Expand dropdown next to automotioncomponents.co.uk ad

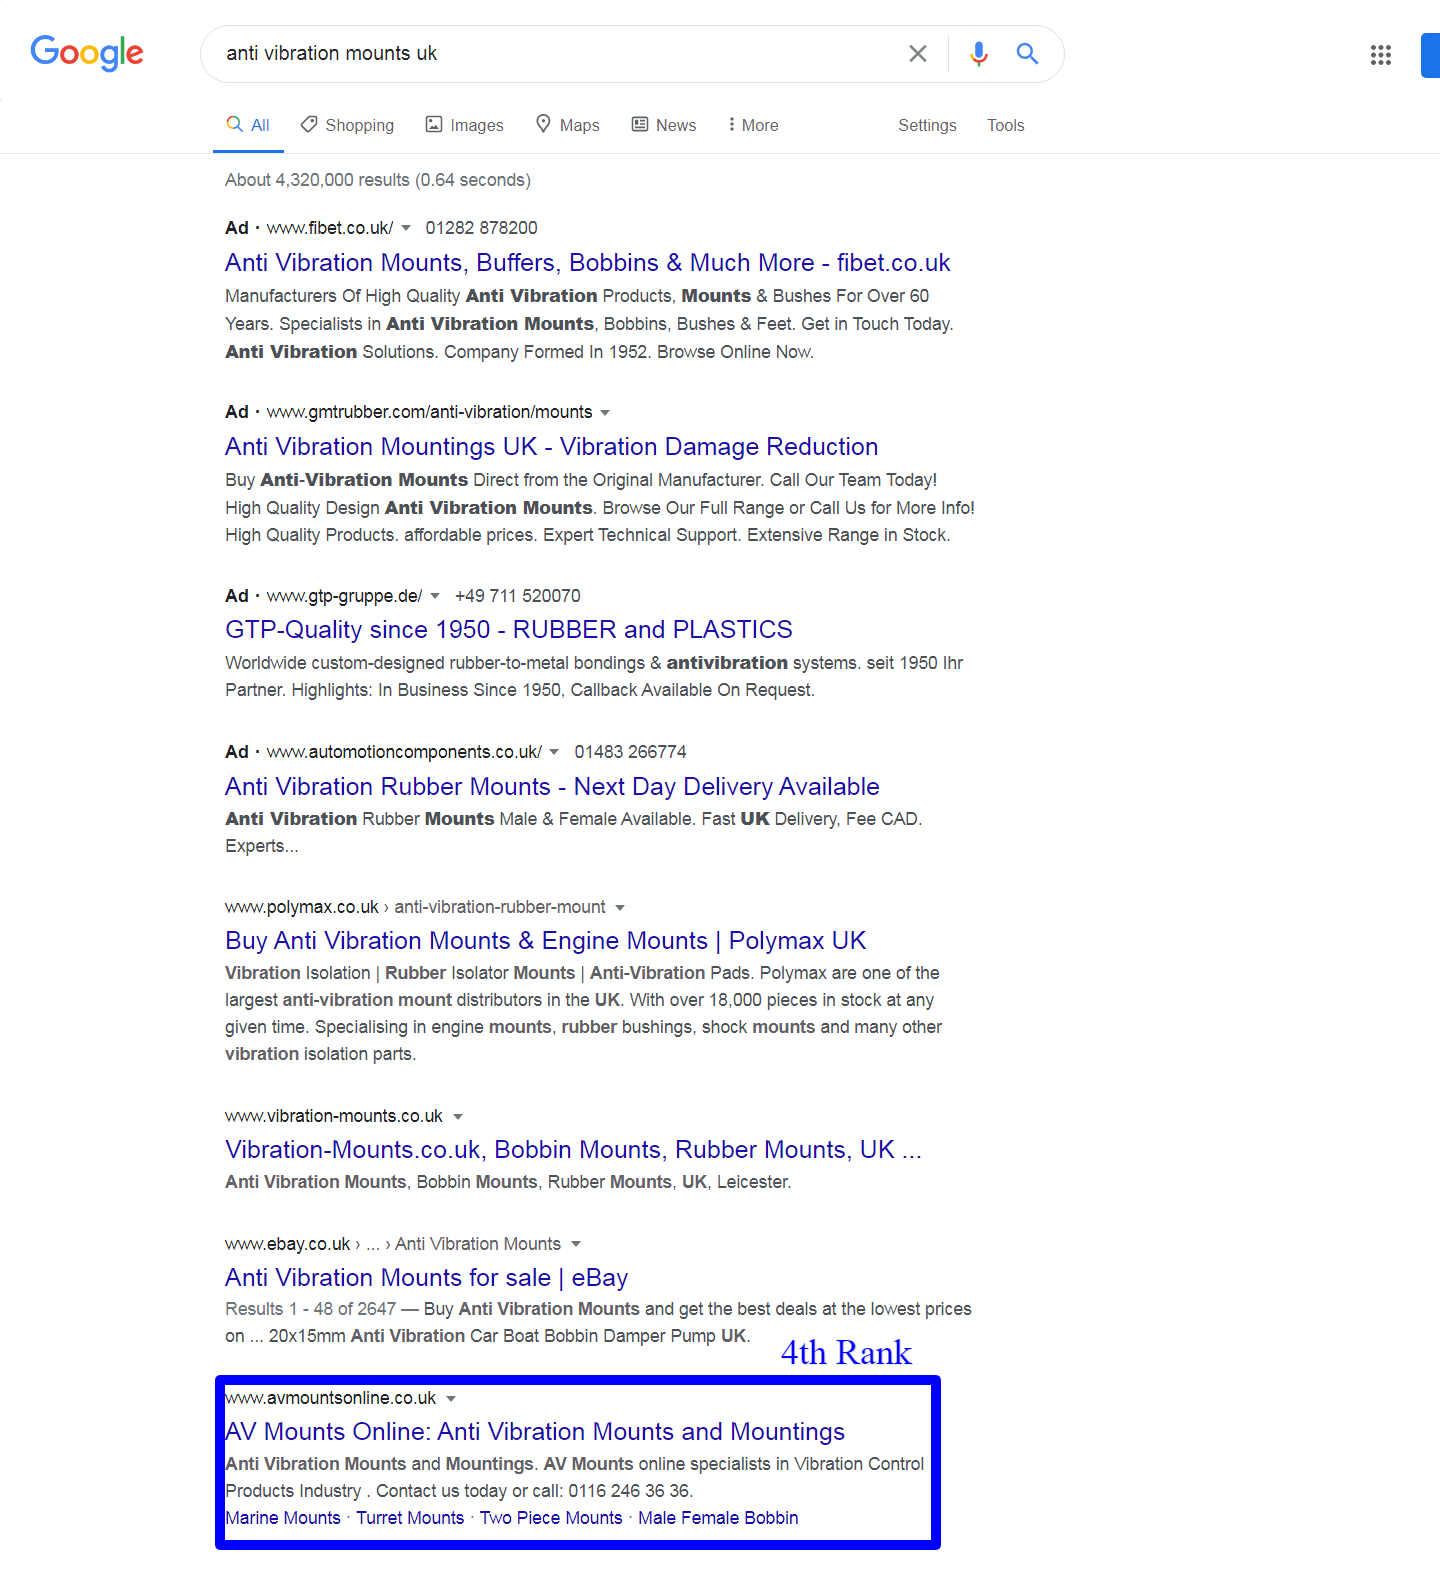click(554, 752)
